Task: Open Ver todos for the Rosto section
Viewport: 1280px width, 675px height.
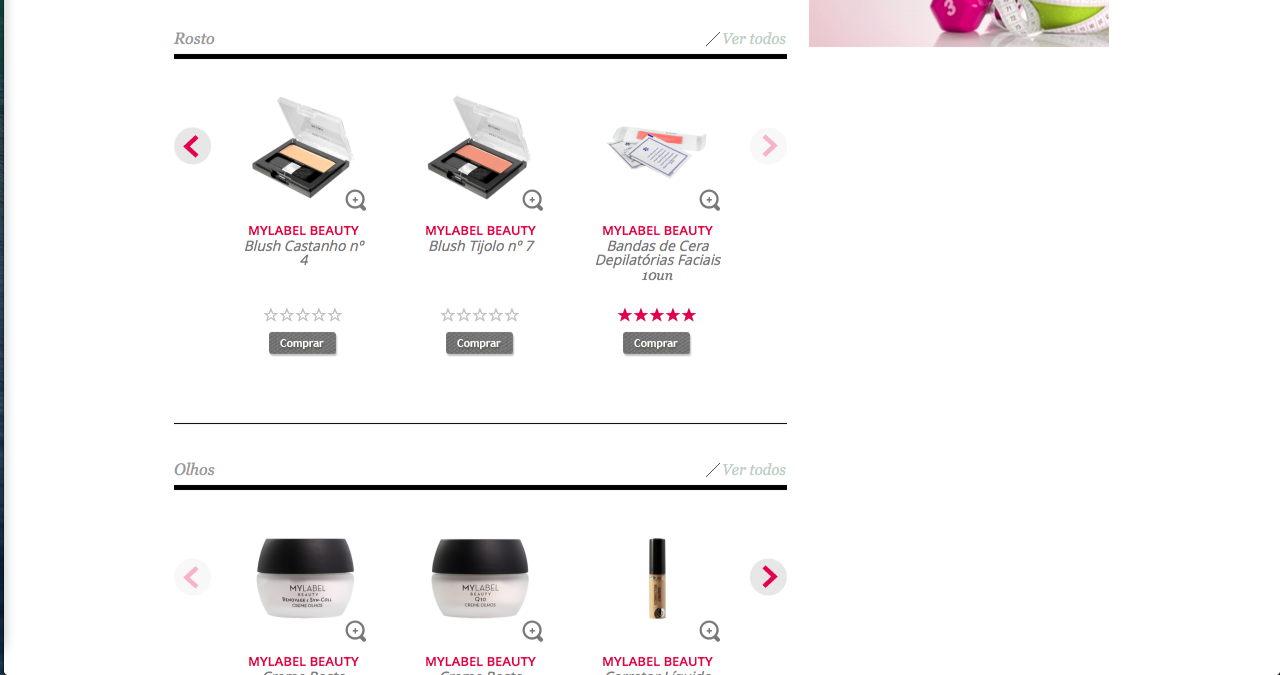Action: pyautogui.click(x=753, y=39)
